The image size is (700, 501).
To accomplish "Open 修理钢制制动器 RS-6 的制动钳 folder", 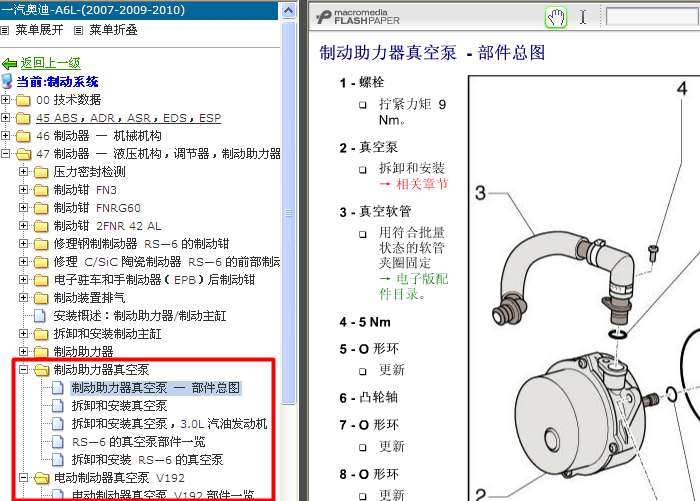I will [141, 244].
